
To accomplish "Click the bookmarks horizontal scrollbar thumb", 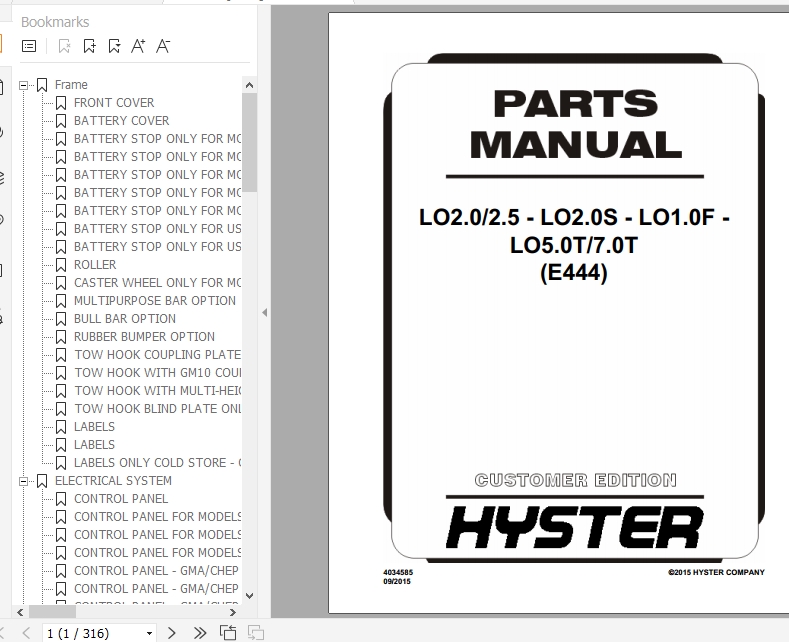I will click(x=52, y=612).
